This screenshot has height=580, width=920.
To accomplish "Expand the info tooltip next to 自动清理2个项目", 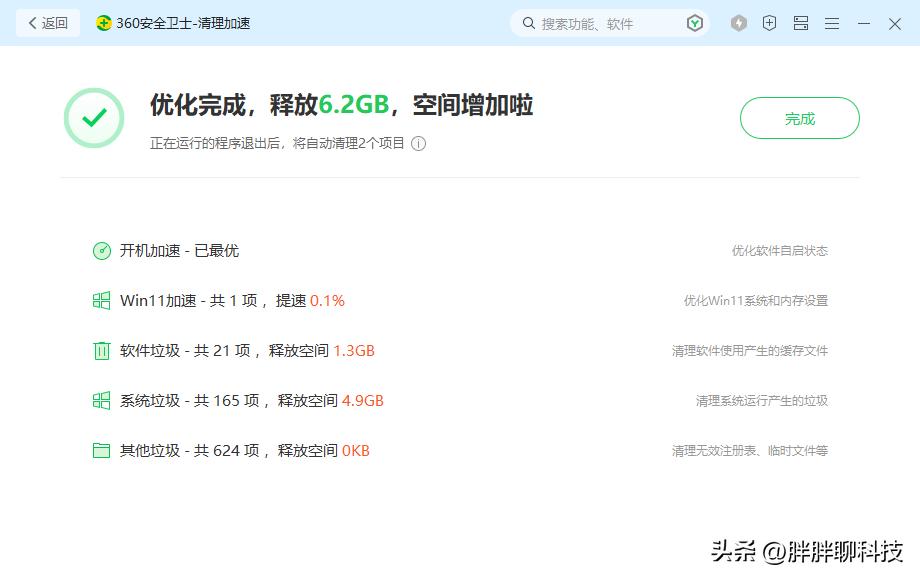I will [x=418, y=144].
